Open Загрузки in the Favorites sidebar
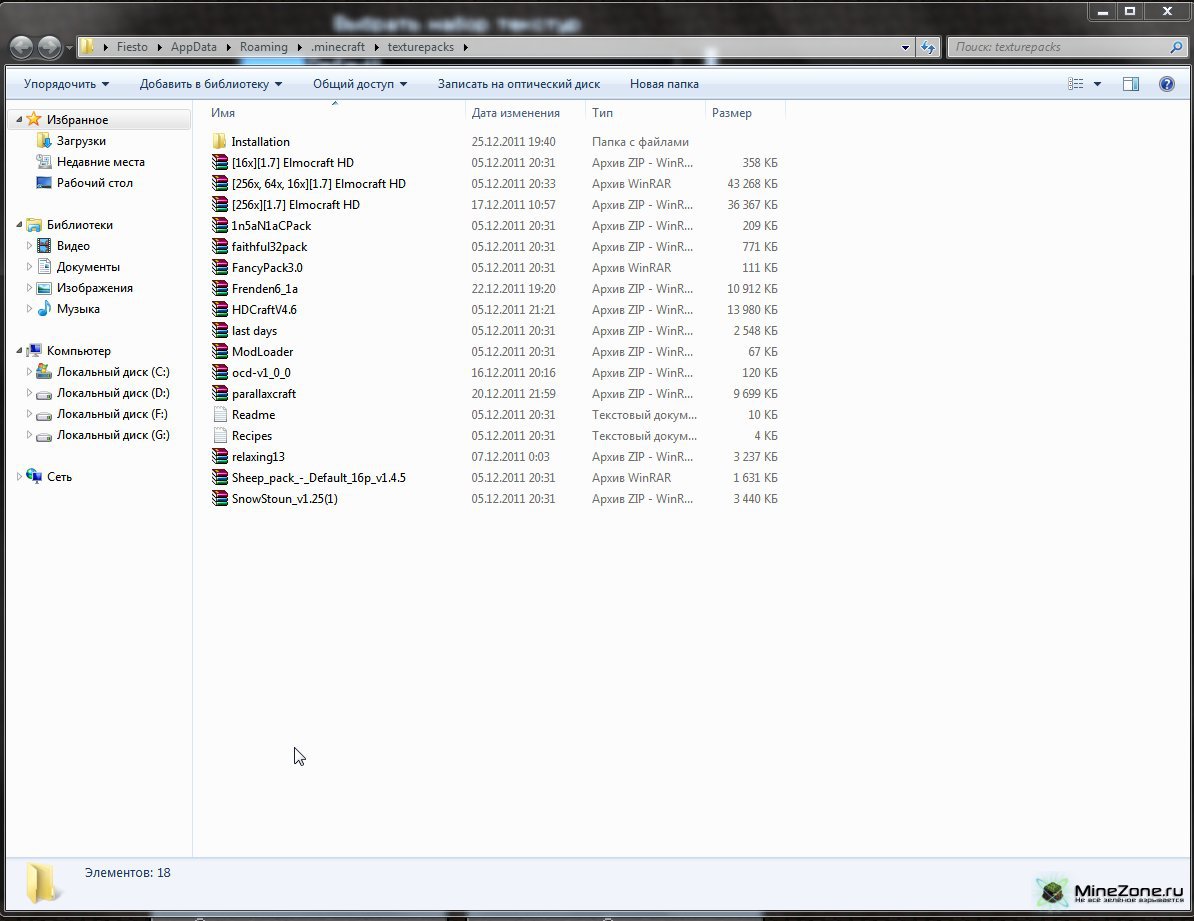The image size is (1194, 921). 80,141
